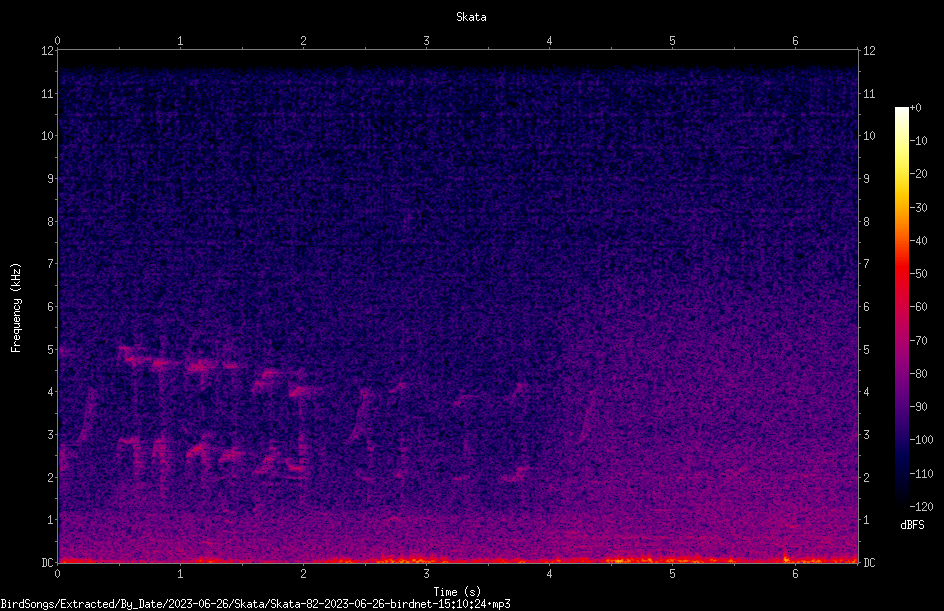Click the "-120" color scale label

921,507
